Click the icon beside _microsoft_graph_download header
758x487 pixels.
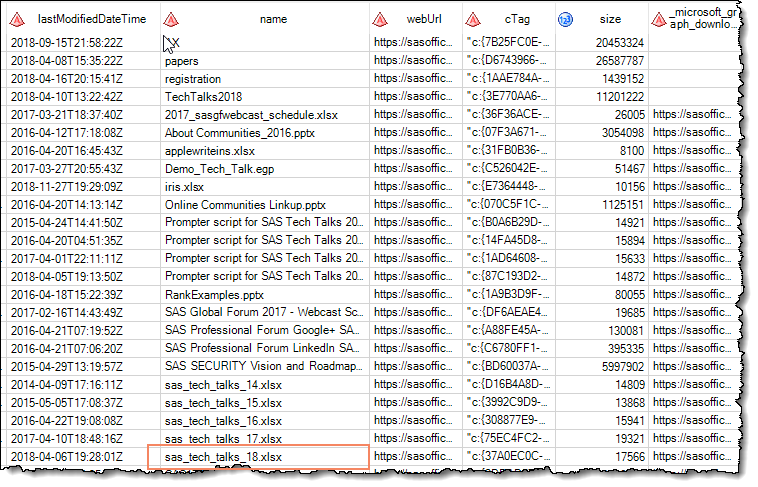tap(660, 19)
